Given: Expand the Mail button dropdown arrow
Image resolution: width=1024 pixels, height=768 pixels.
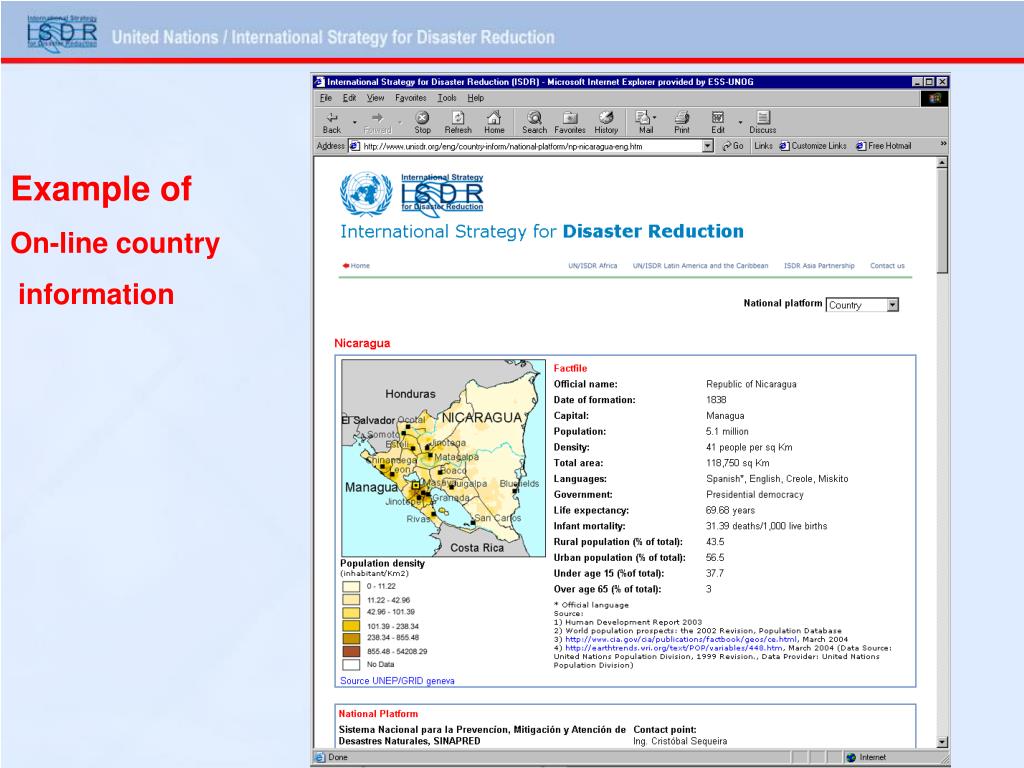Looking at the screenshot, I should pos(655,118).
